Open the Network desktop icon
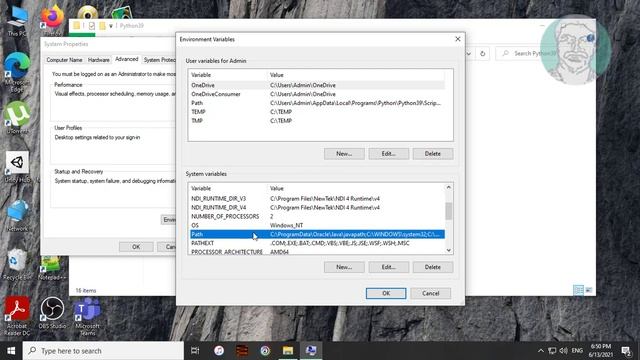Screen dimensions: 640x360 click(x=17, y=216)
